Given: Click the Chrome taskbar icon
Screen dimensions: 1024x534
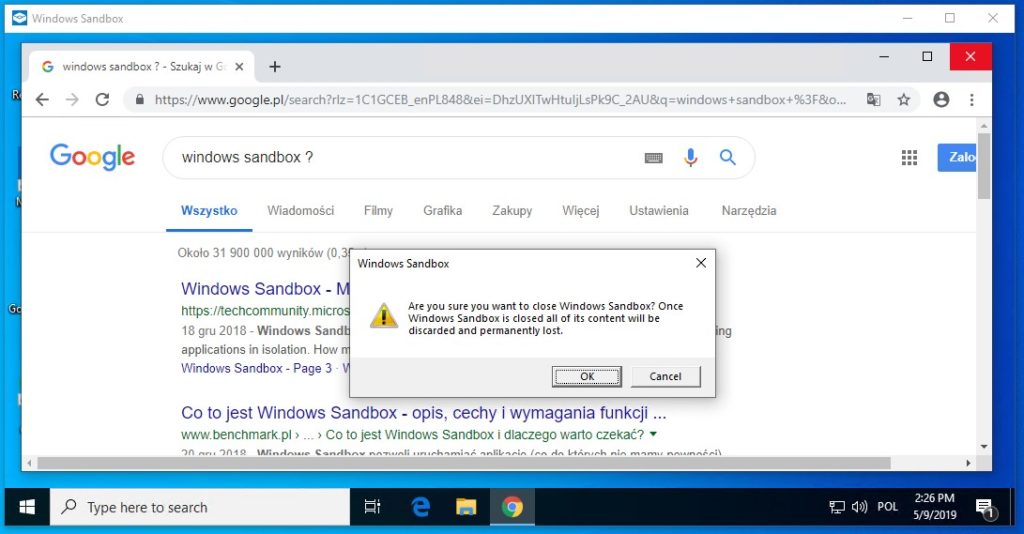Looking at the screenshot, I should pyautogui.click(x=512, y=507).
